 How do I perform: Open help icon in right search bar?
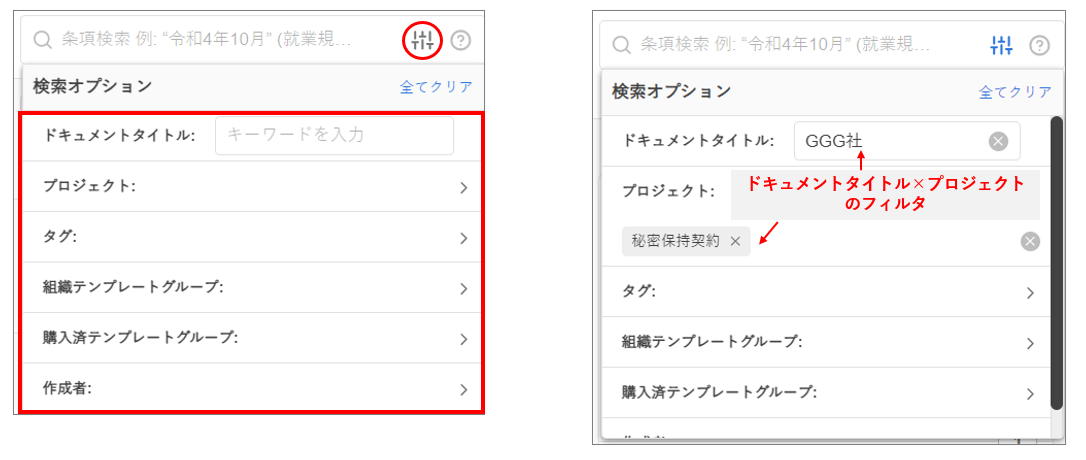coord(1039,45)
